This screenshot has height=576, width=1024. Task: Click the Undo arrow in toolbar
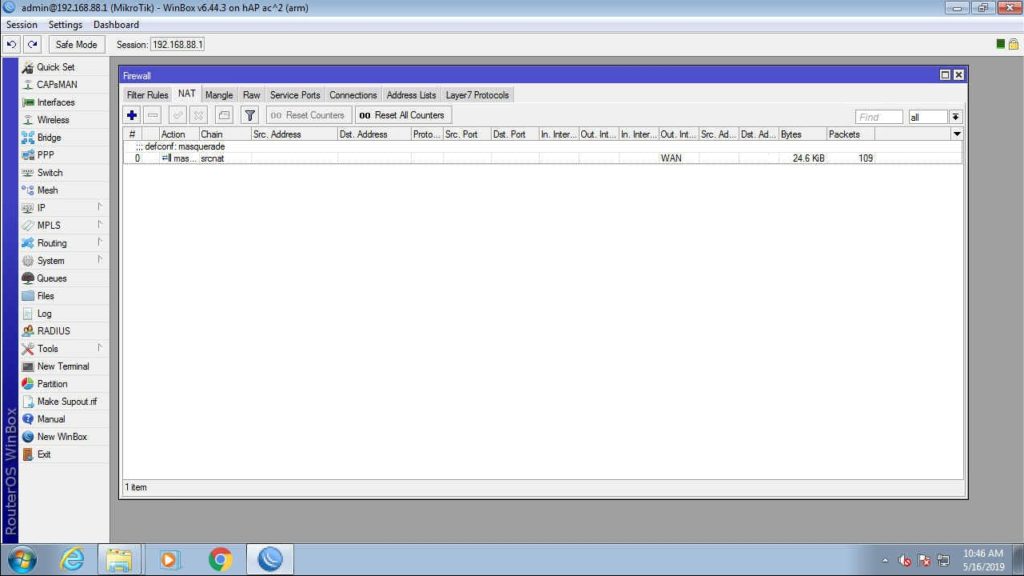(x=12, y=44)
